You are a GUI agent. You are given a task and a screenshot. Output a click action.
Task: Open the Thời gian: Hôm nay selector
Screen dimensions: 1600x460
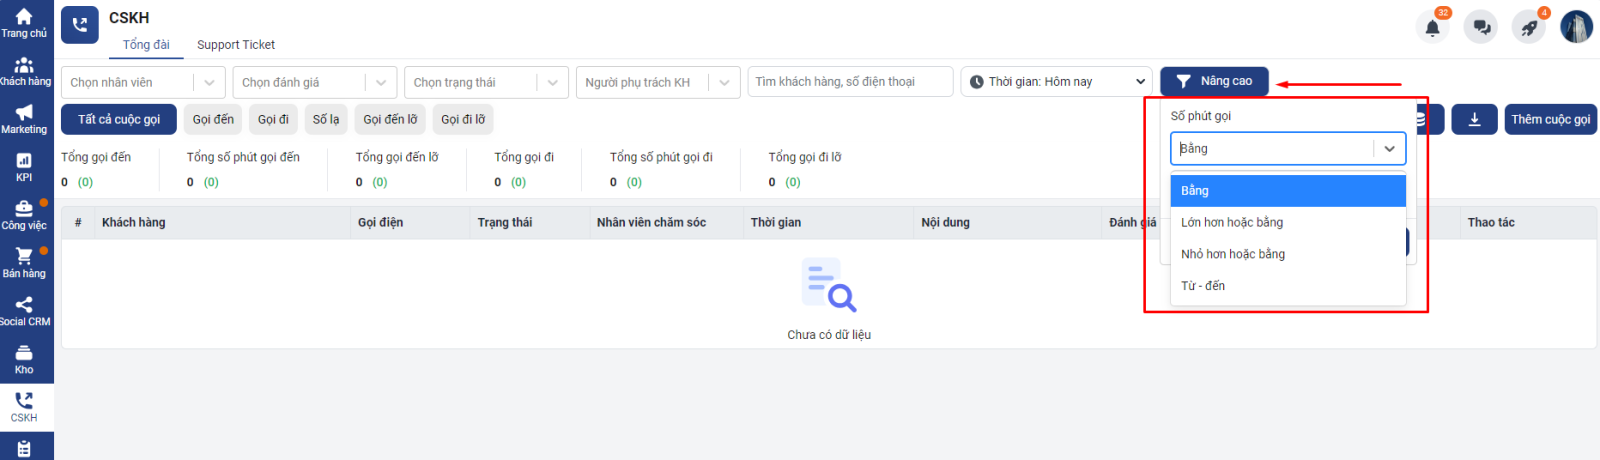[x=1056, y=82]
